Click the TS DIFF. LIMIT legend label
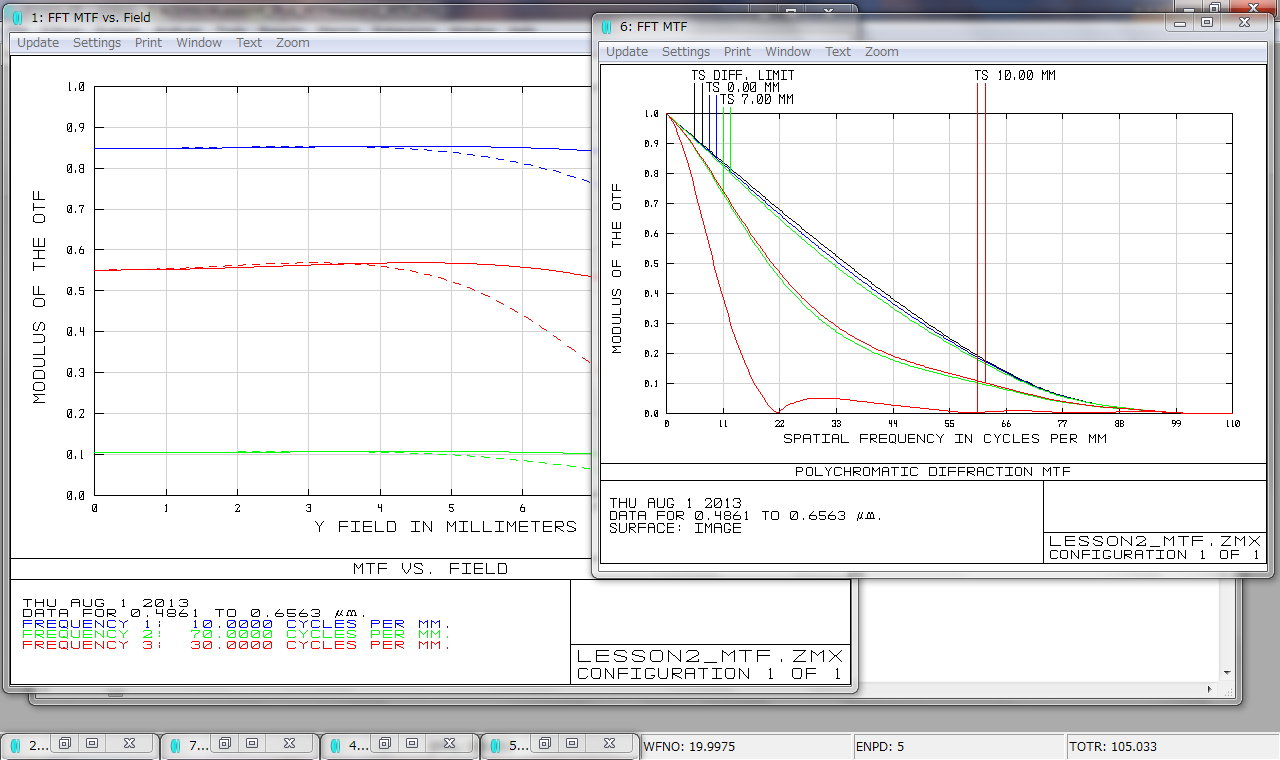 (x=743, y=75)
